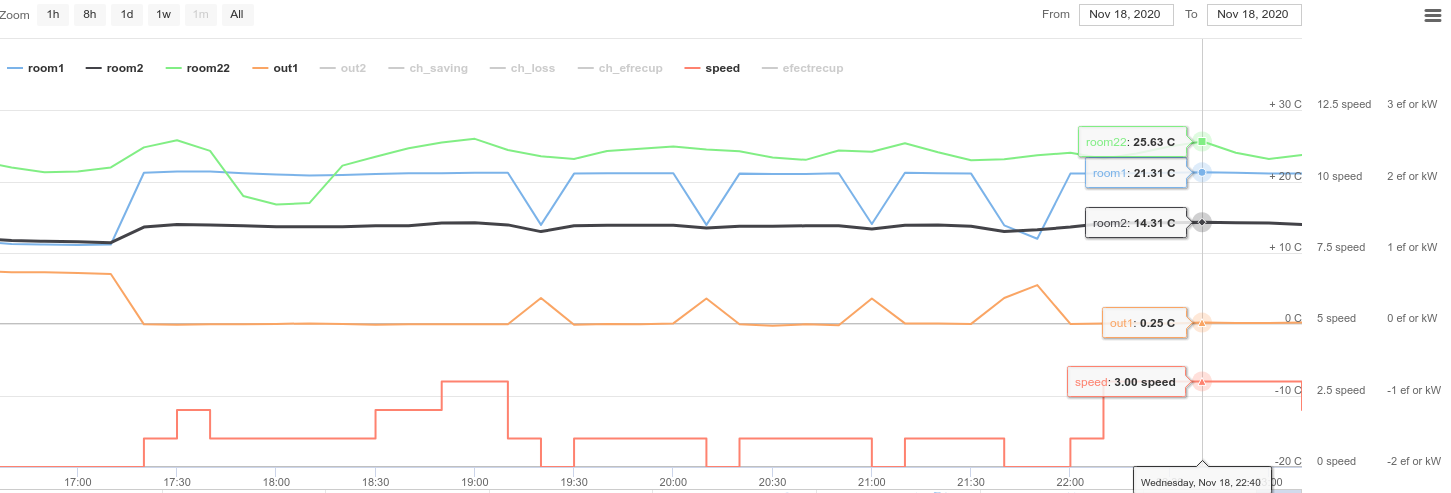This screenshot has width=1451, height=493.
Task: Toggle room1 series in the legend
Action: click(x=45, y=68)
